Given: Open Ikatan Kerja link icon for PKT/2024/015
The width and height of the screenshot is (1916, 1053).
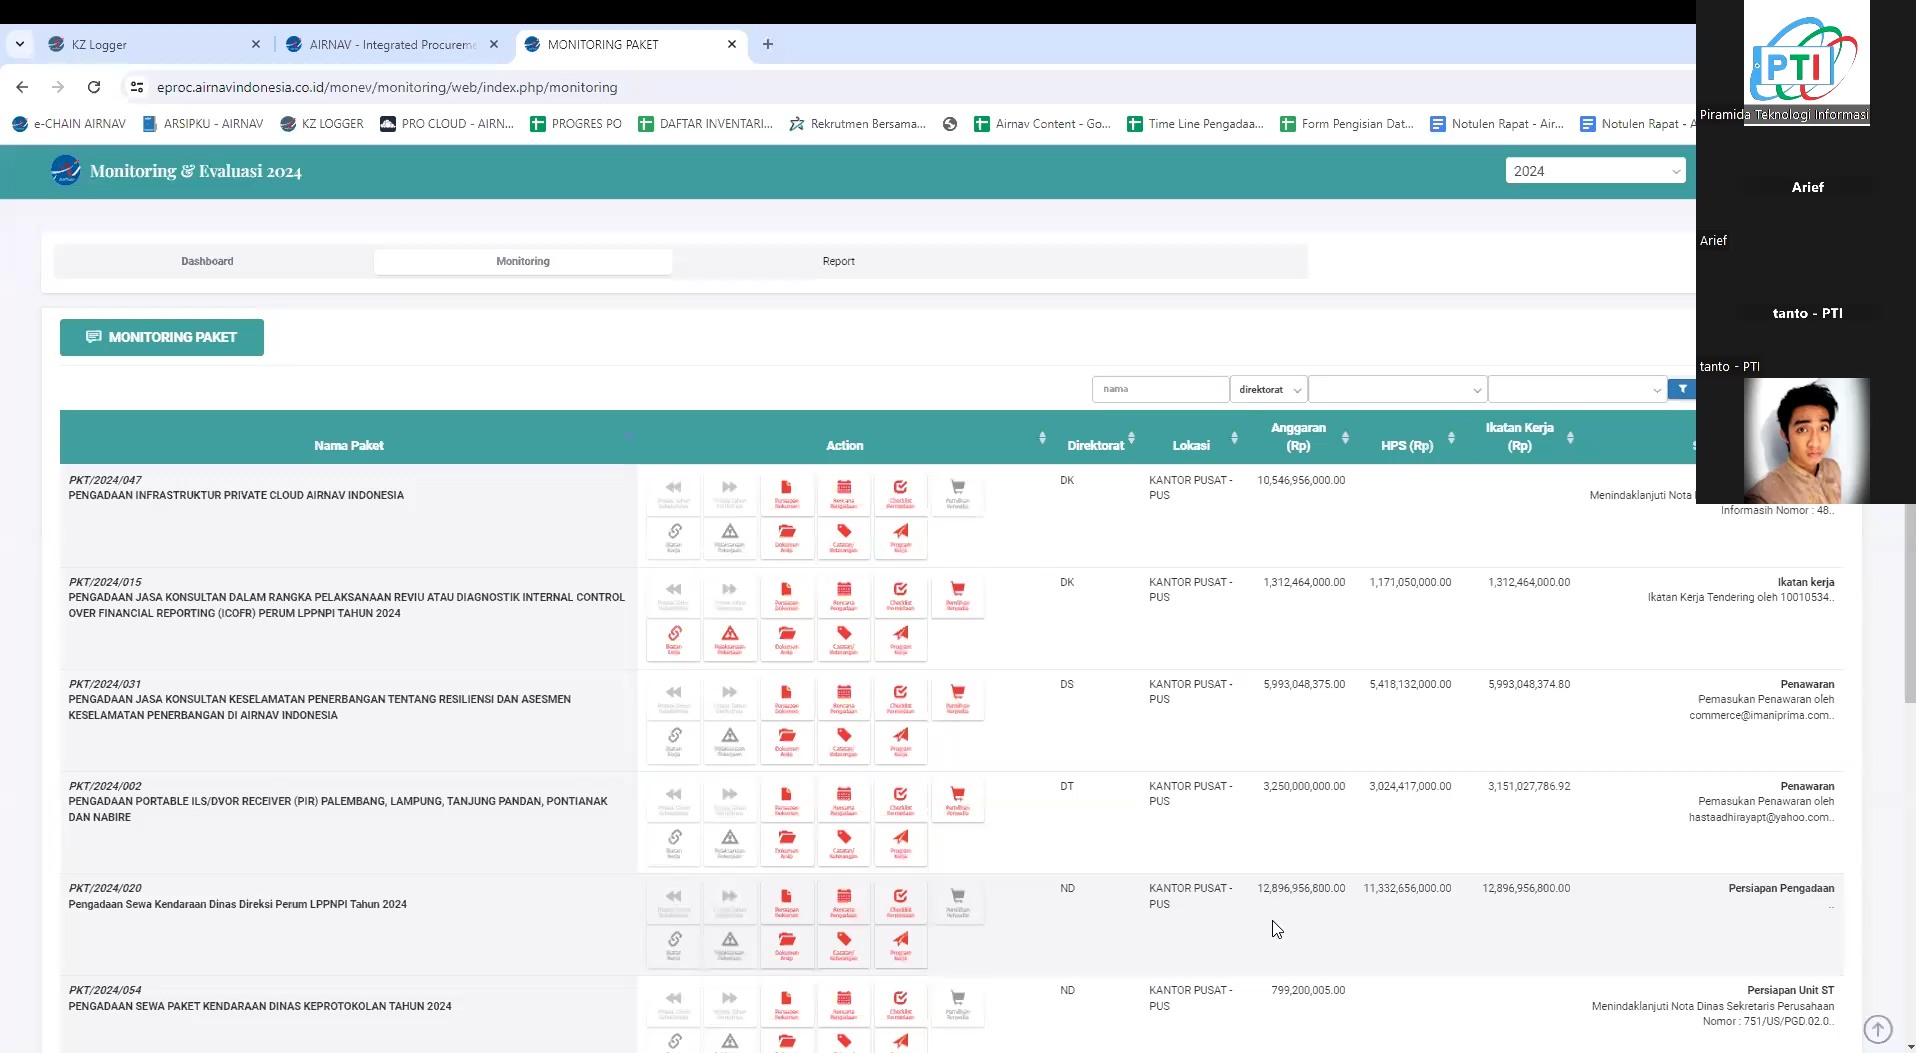Looking at the screenshot, I should [674, 638].
